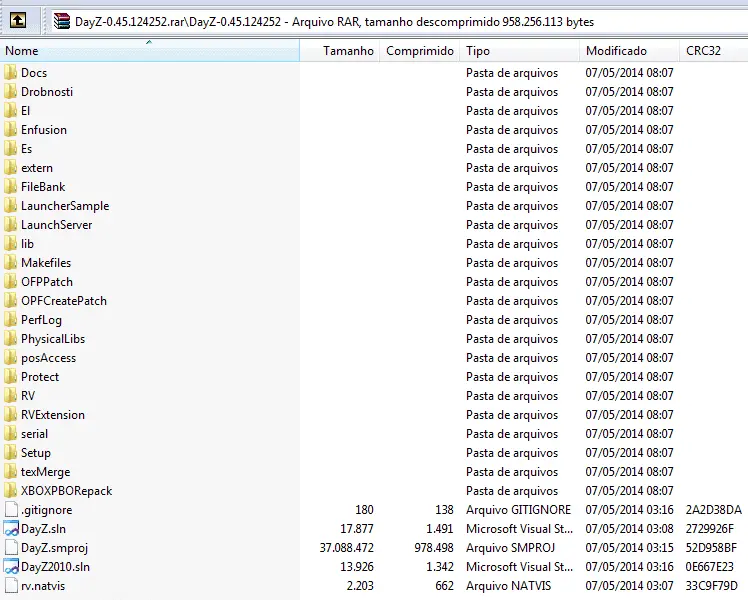Select the Docs folder icon
The image size is (748, 600).
(x=10, y=72)
